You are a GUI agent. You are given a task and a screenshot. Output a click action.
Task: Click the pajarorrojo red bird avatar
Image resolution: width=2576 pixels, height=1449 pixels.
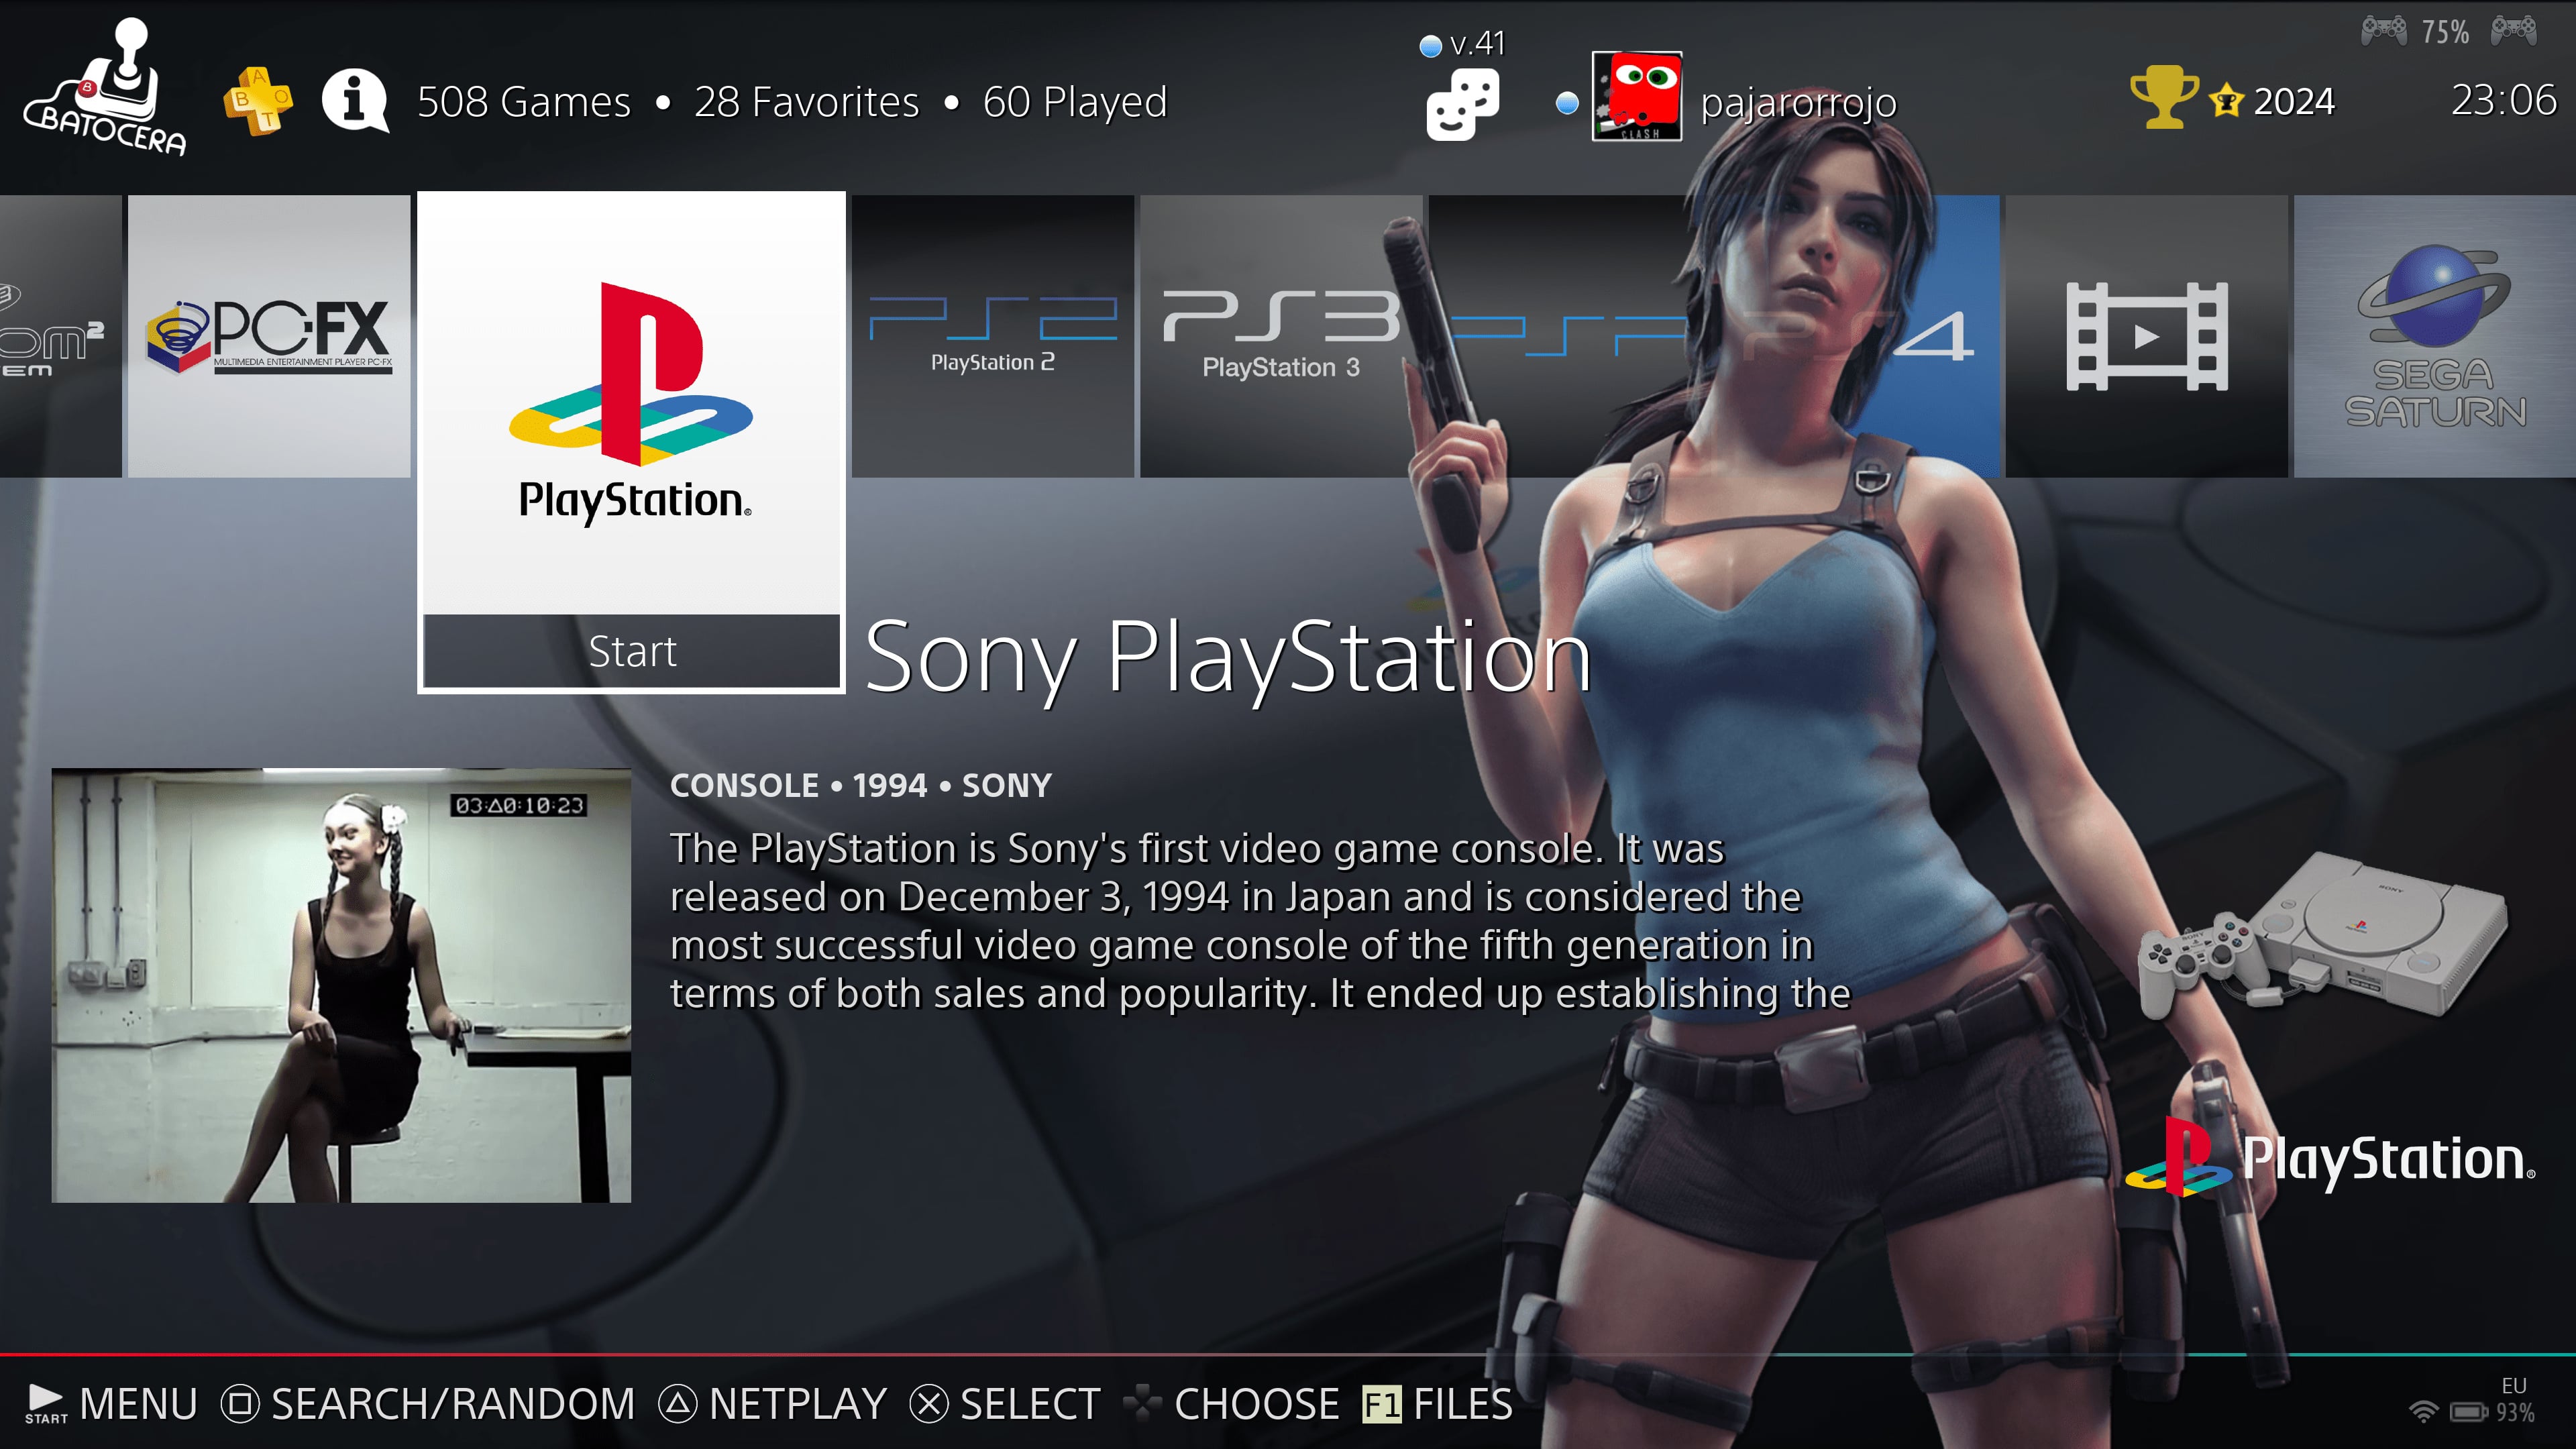(1636, 96)
